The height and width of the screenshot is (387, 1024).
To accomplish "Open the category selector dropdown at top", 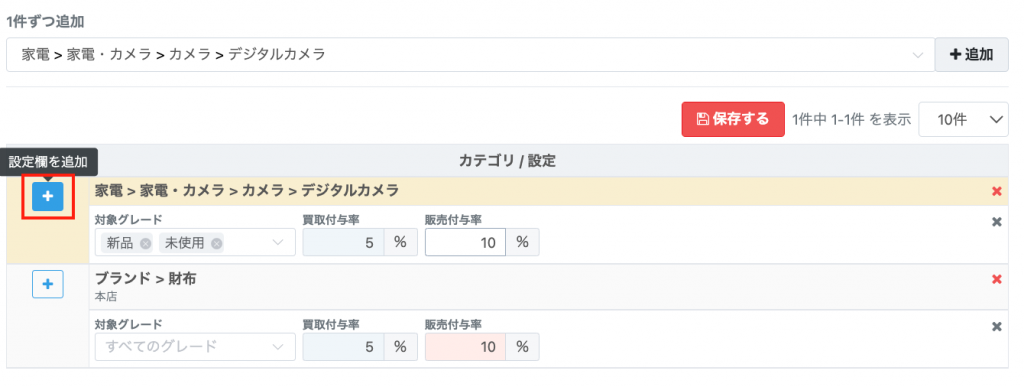I will (471, 55).
